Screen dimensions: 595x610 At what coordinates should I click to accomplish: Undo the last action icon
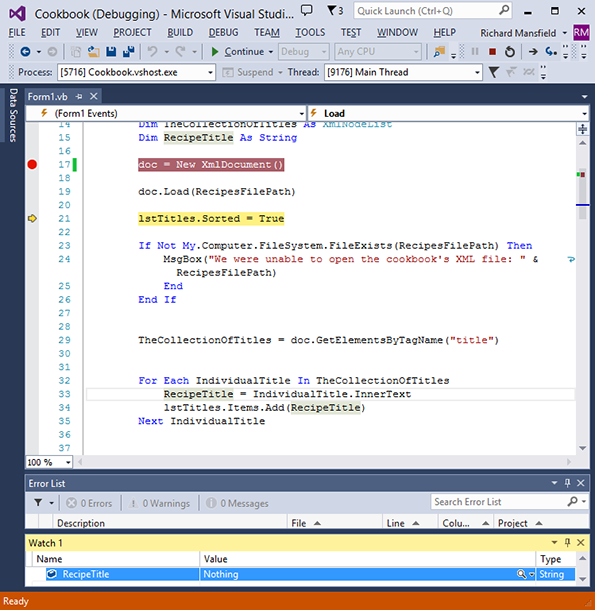point(153,51)
